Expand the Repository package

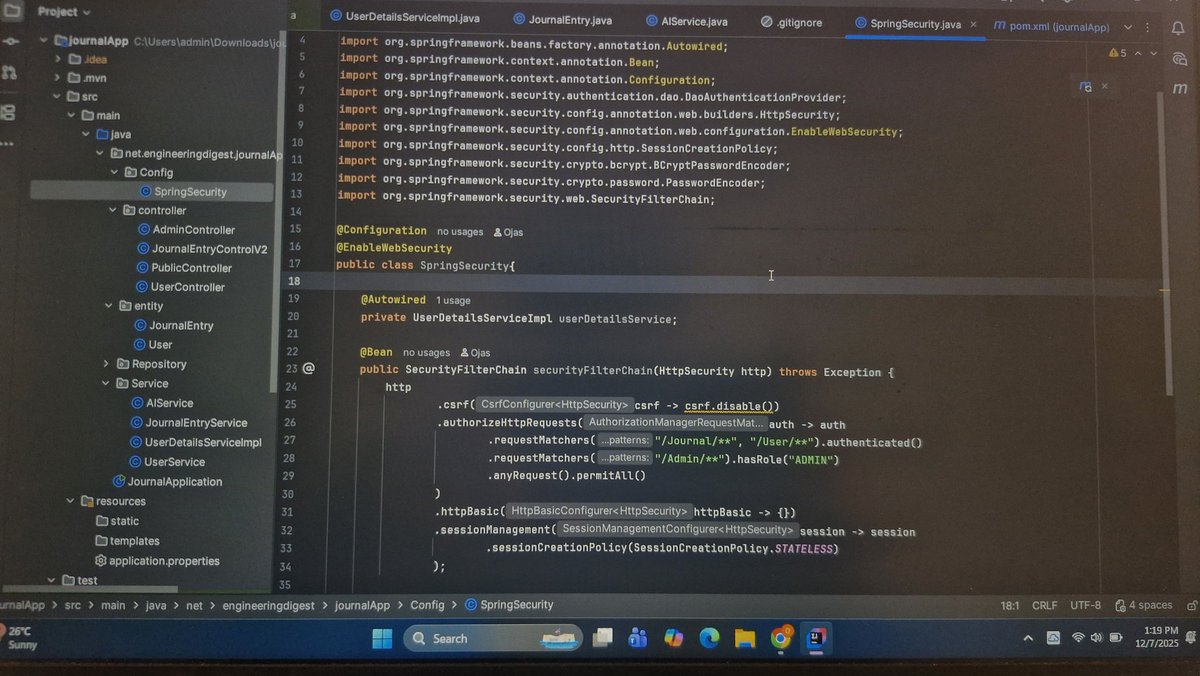click(107, 364)
